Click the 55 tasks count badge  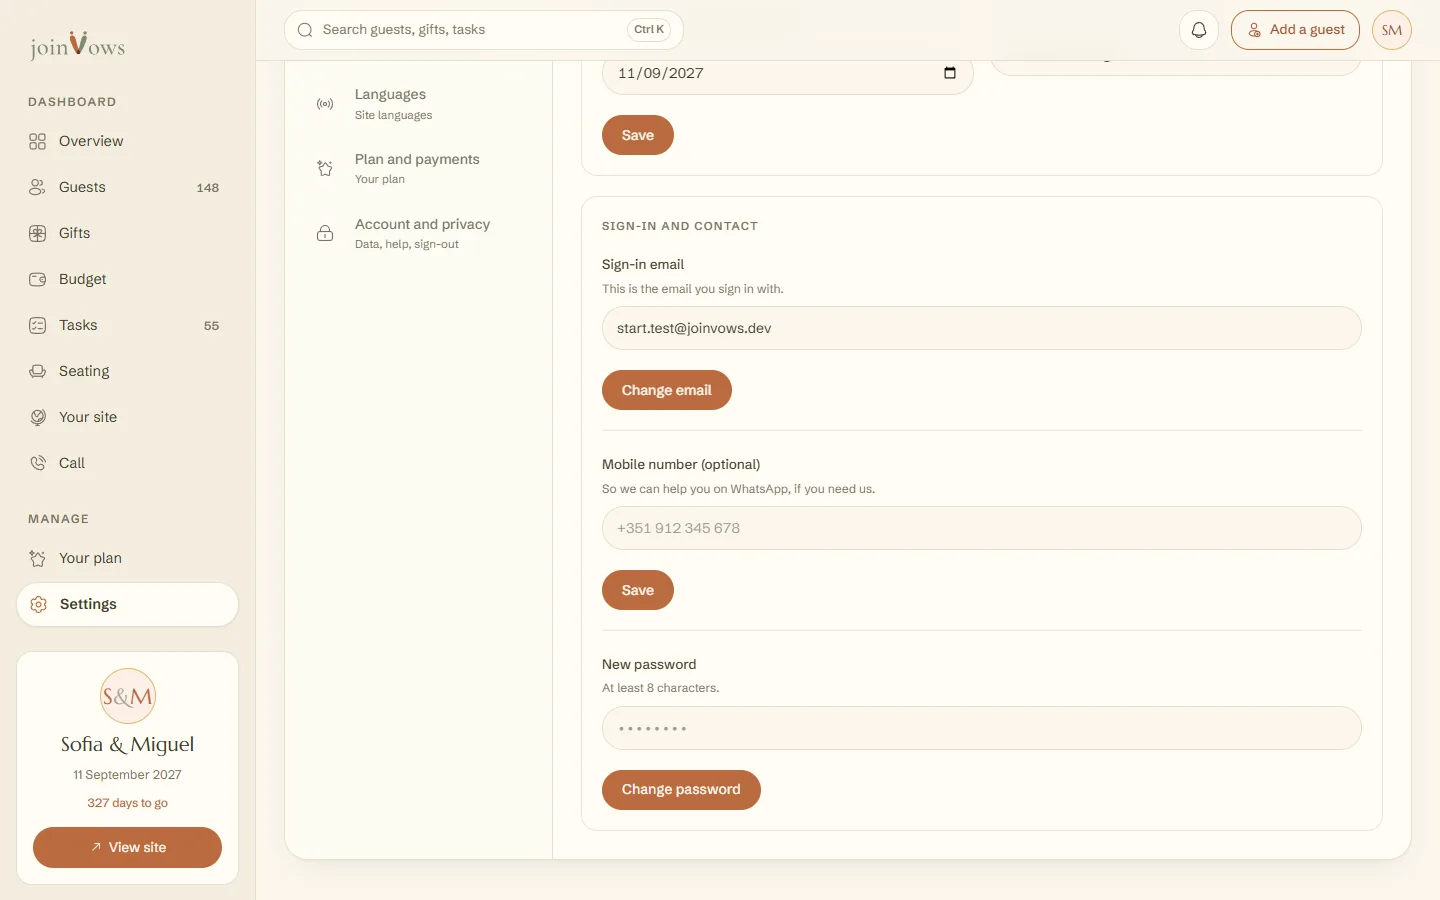tap(212, 326)
